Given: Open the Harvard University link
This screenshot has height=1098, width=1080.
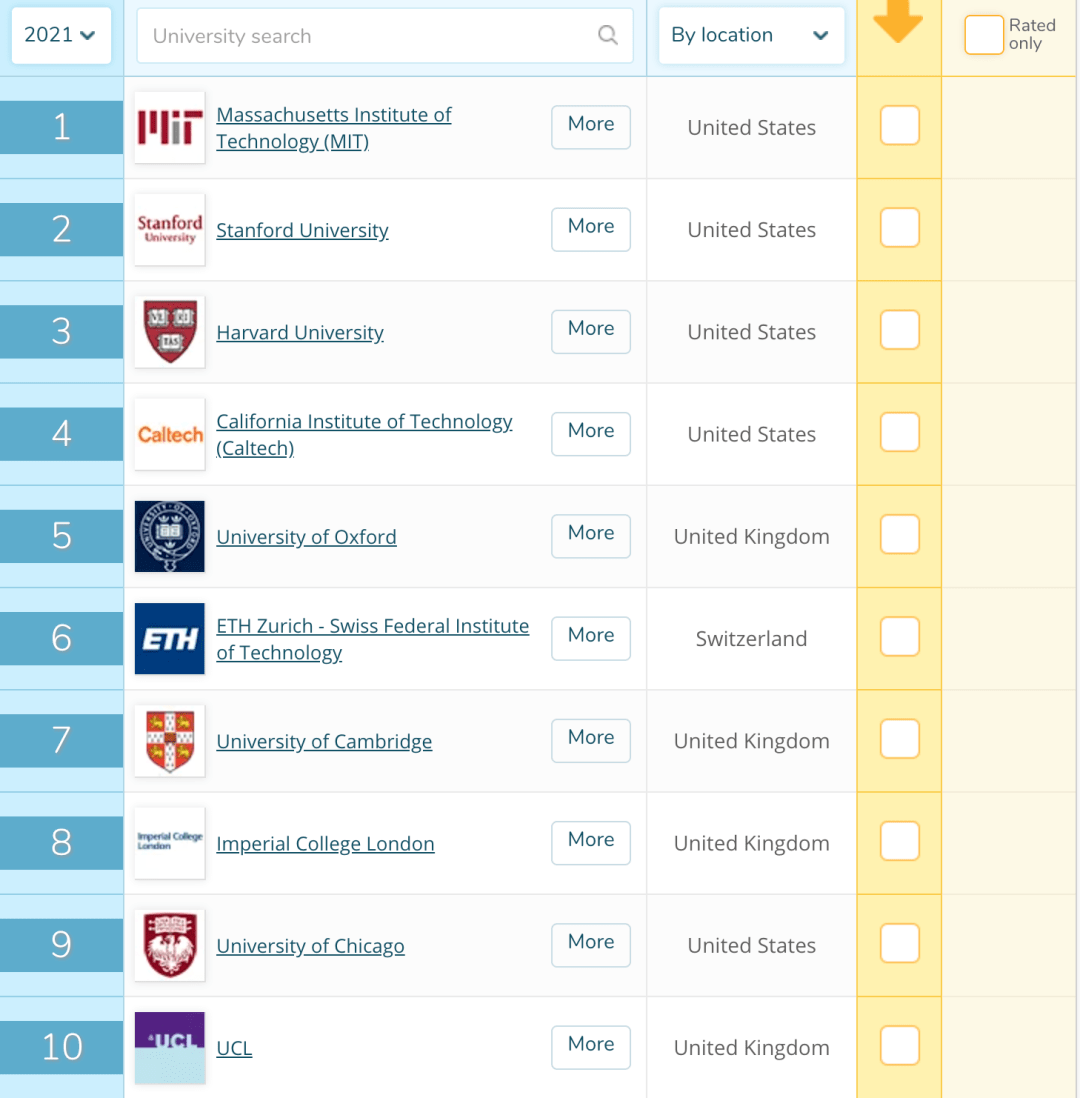Looking at the screenshot, I should tap(300, 332).
